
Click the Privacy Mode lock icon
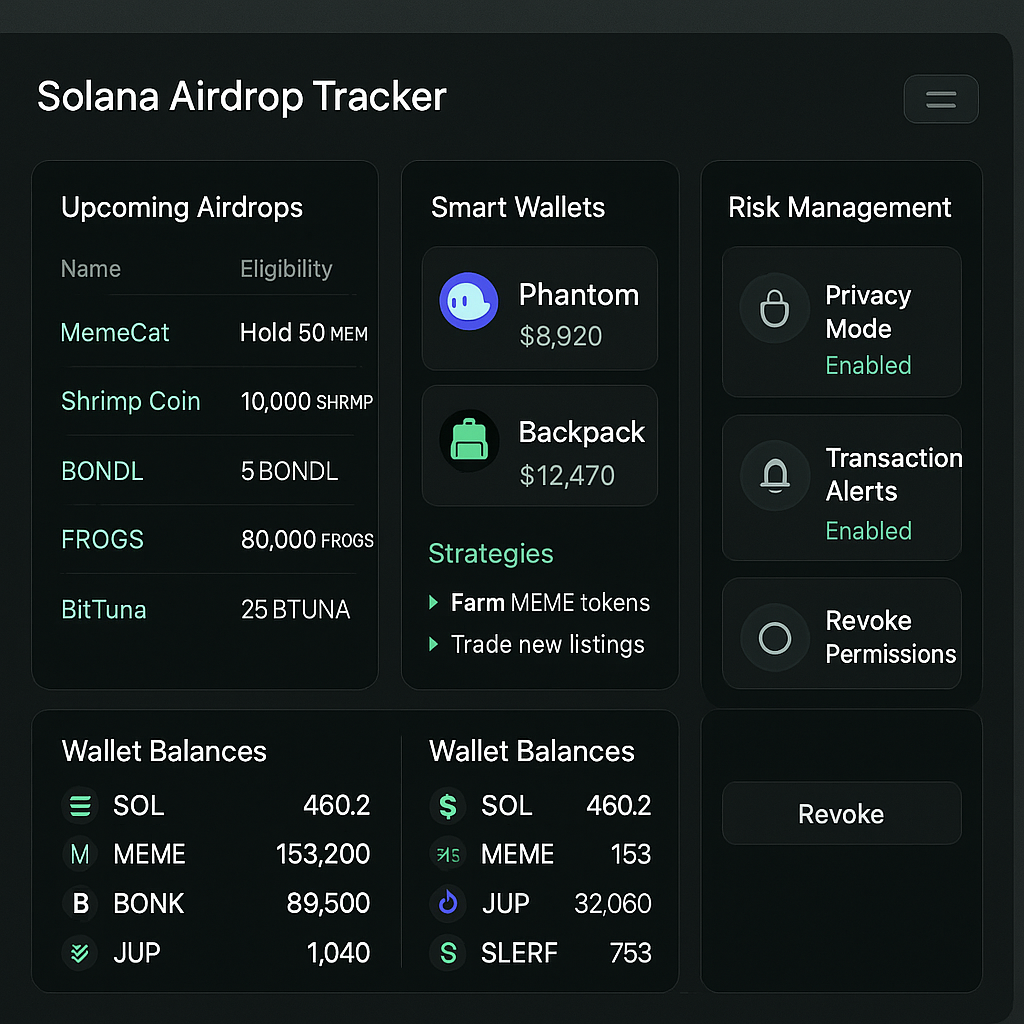click(x=775, y=308)
